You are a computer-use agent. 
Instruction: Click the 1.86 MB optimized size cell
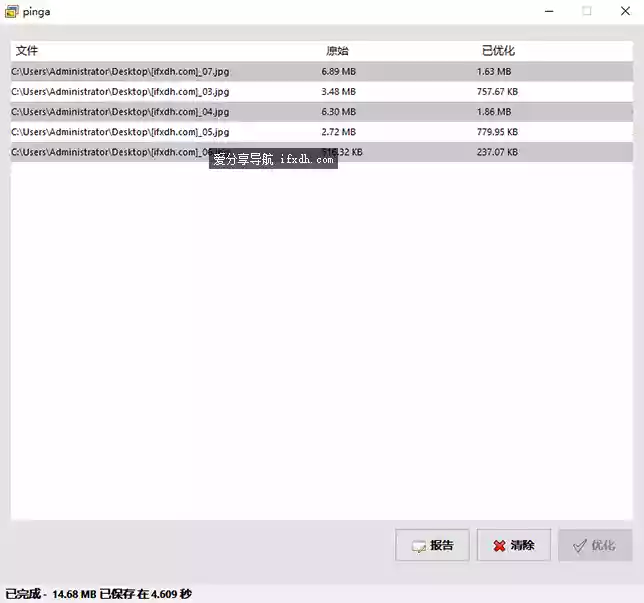pyautogui.click(x=494, y=112)
